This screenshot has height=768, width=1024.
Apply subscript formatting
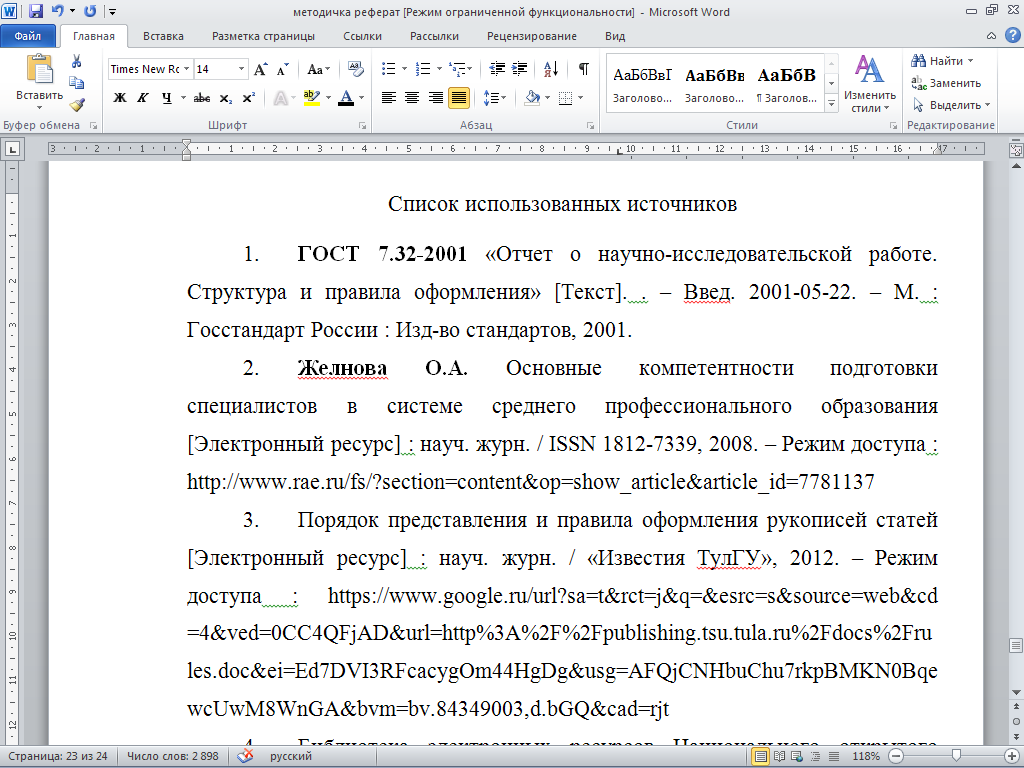pyautogui.click(x=225, y=98)
